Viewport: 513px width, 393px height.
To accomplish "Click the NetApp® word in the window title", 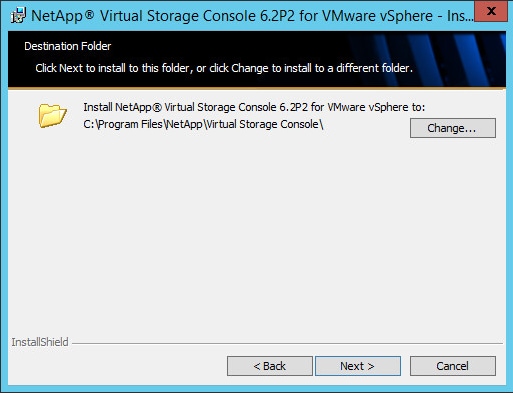I will click(x=63, y=16).
